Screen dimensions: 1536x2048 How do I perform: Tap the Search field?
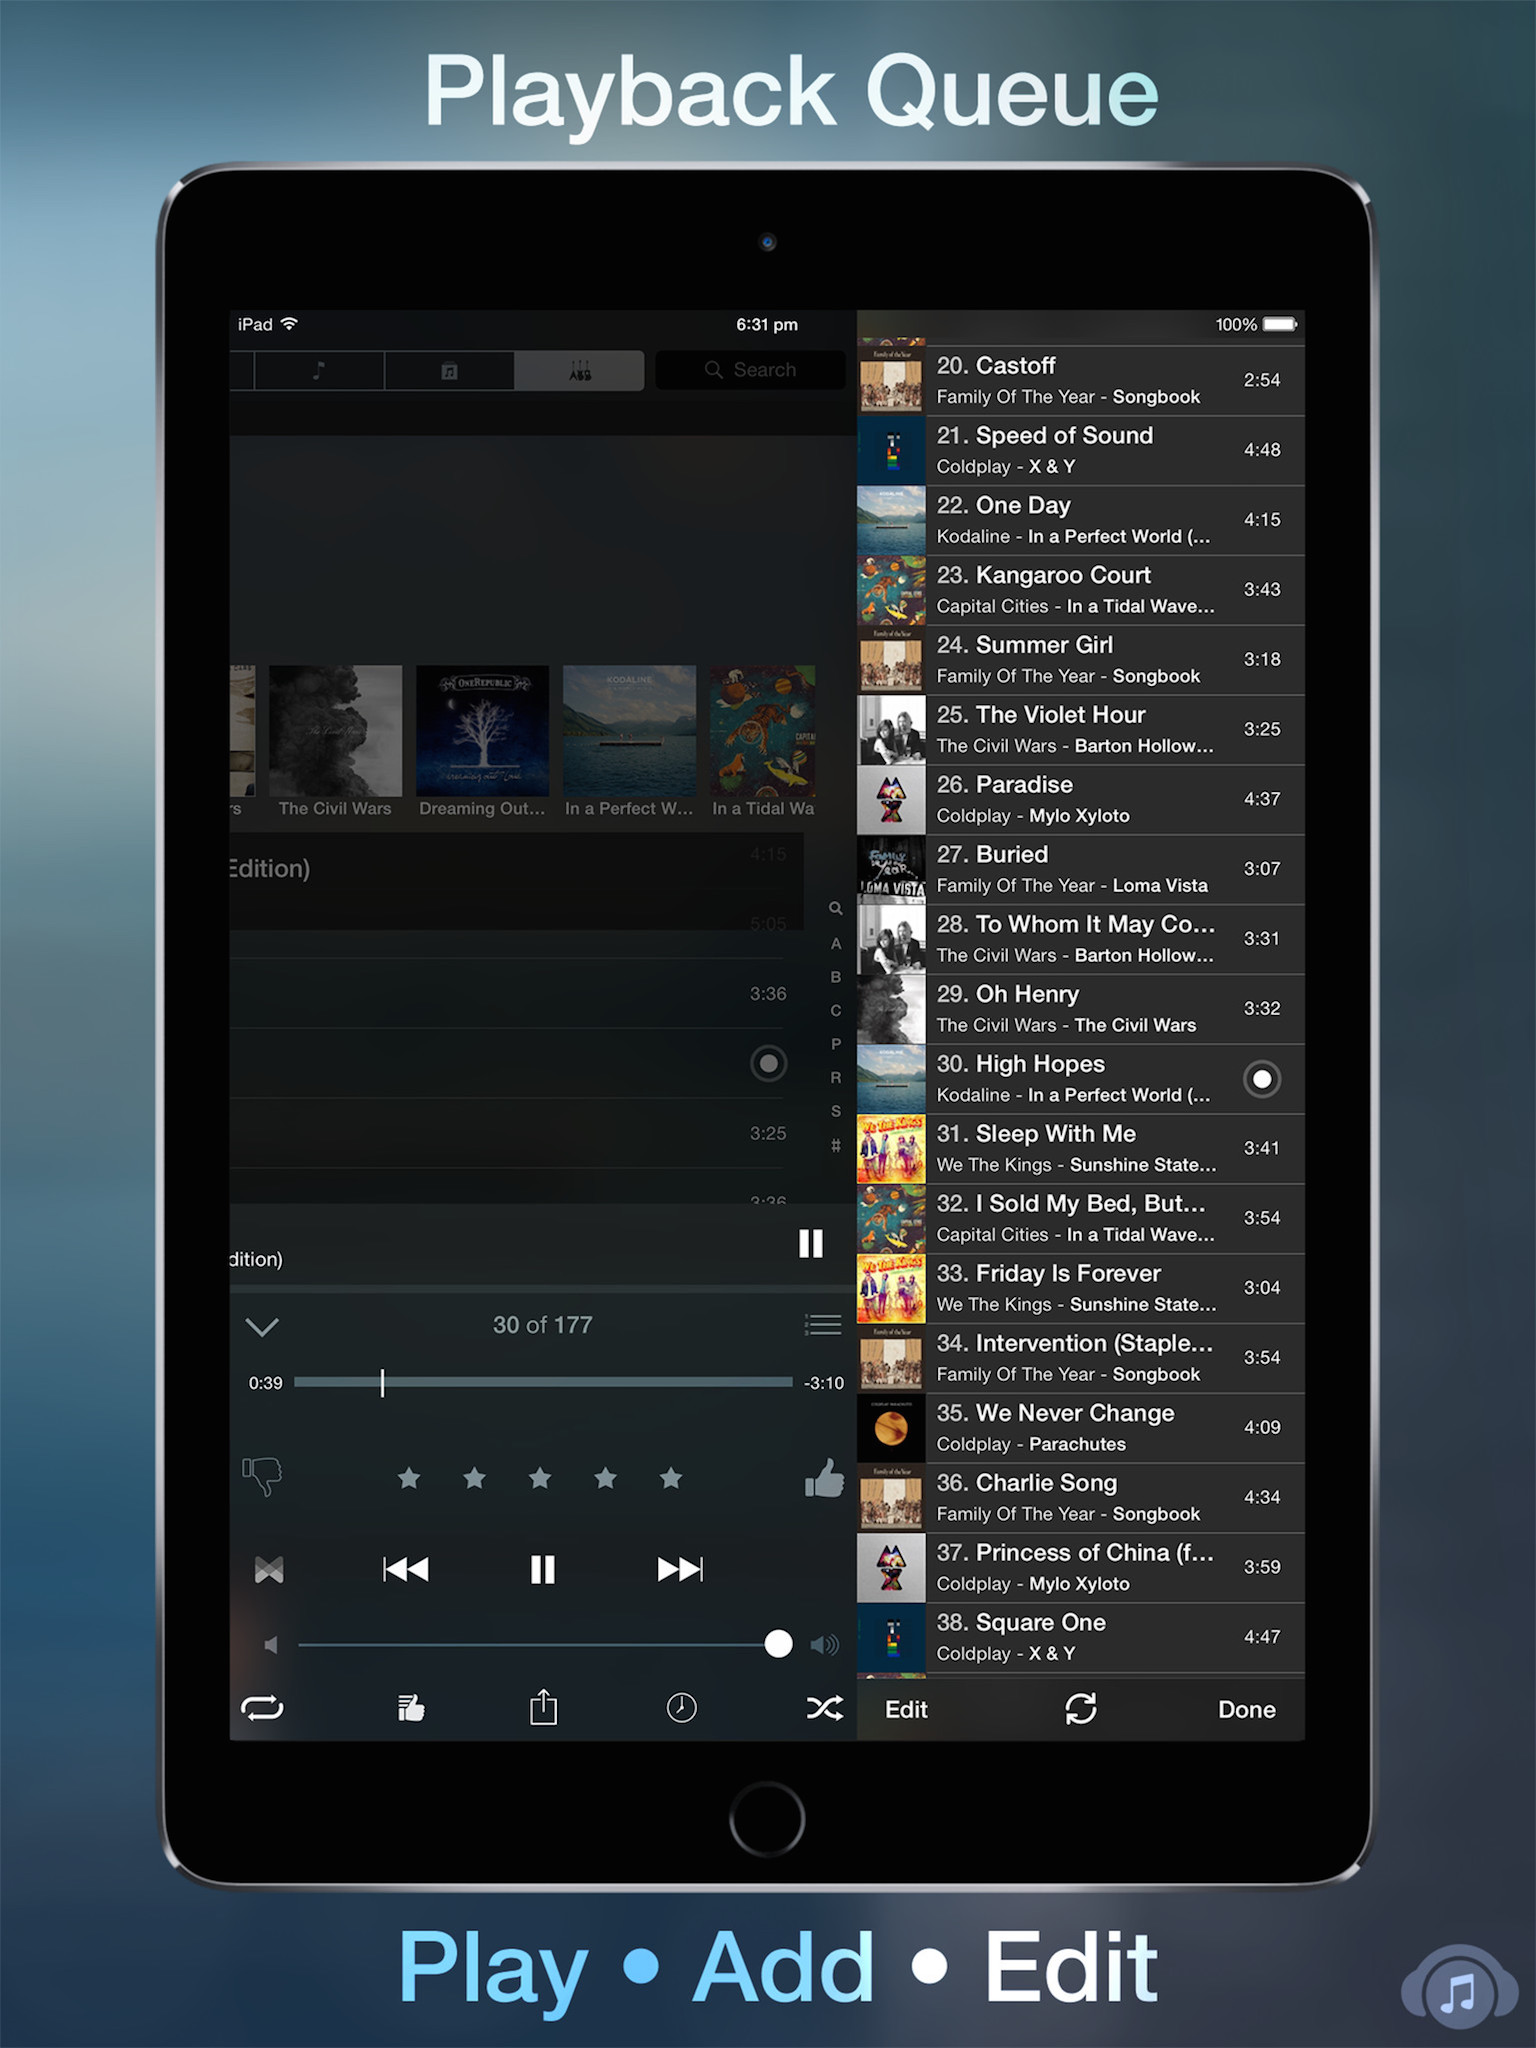[750, 370]
